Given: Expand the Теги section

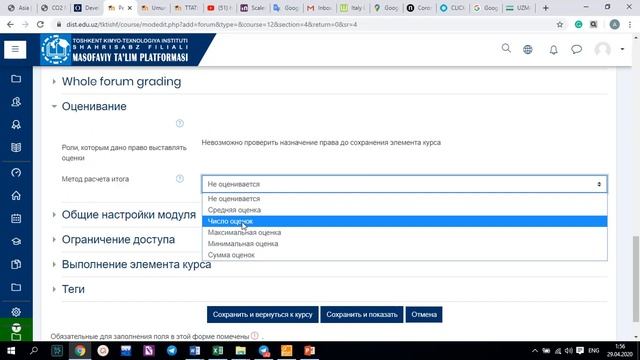Looking at the screenshot, I should (x=73, y=289).
